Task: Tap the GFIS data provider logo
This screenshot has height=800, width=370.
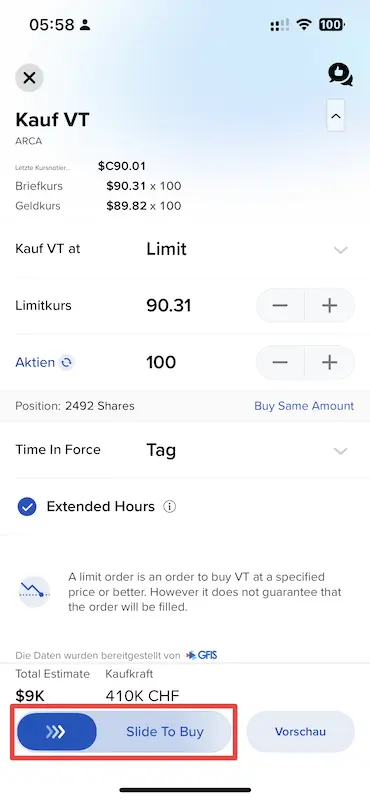Action: (202, 655)
